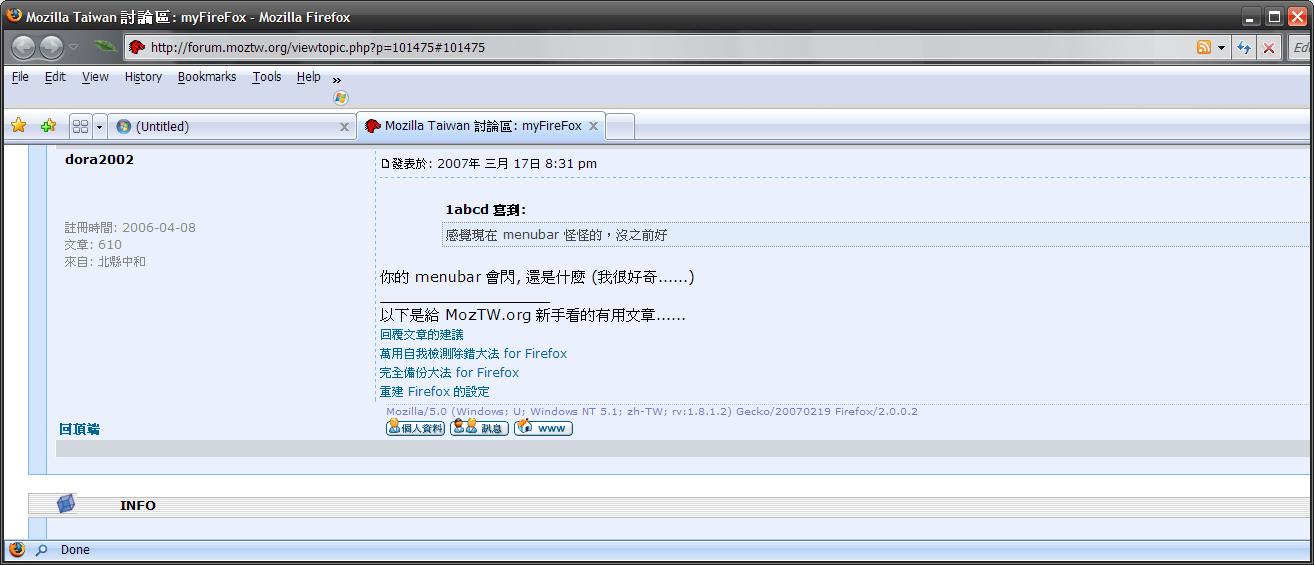Send a private message via 訊息 button
Viewport: 1314px width, 565px height.
479,428
